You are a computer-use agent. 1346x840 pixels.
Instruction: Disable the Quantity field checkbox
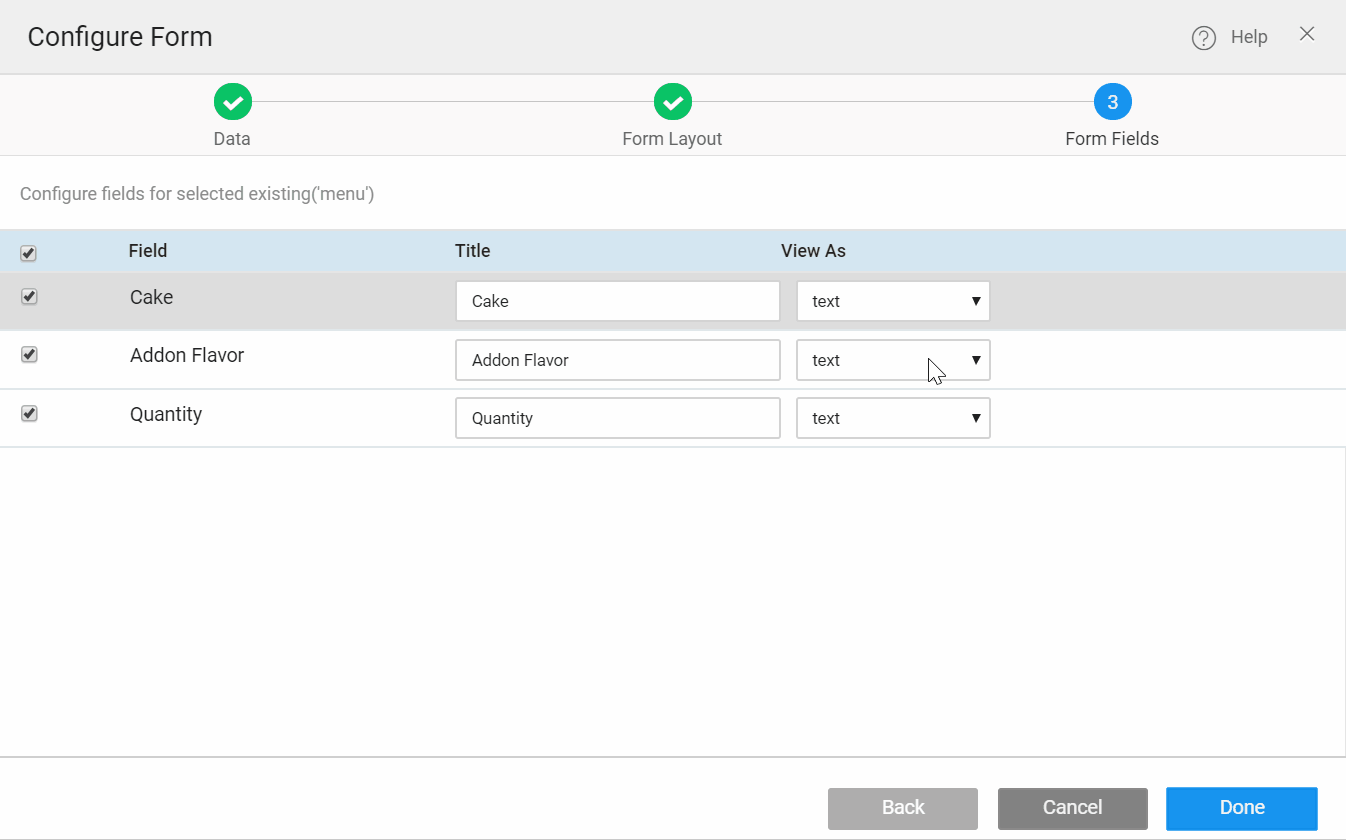coord(29,413)
